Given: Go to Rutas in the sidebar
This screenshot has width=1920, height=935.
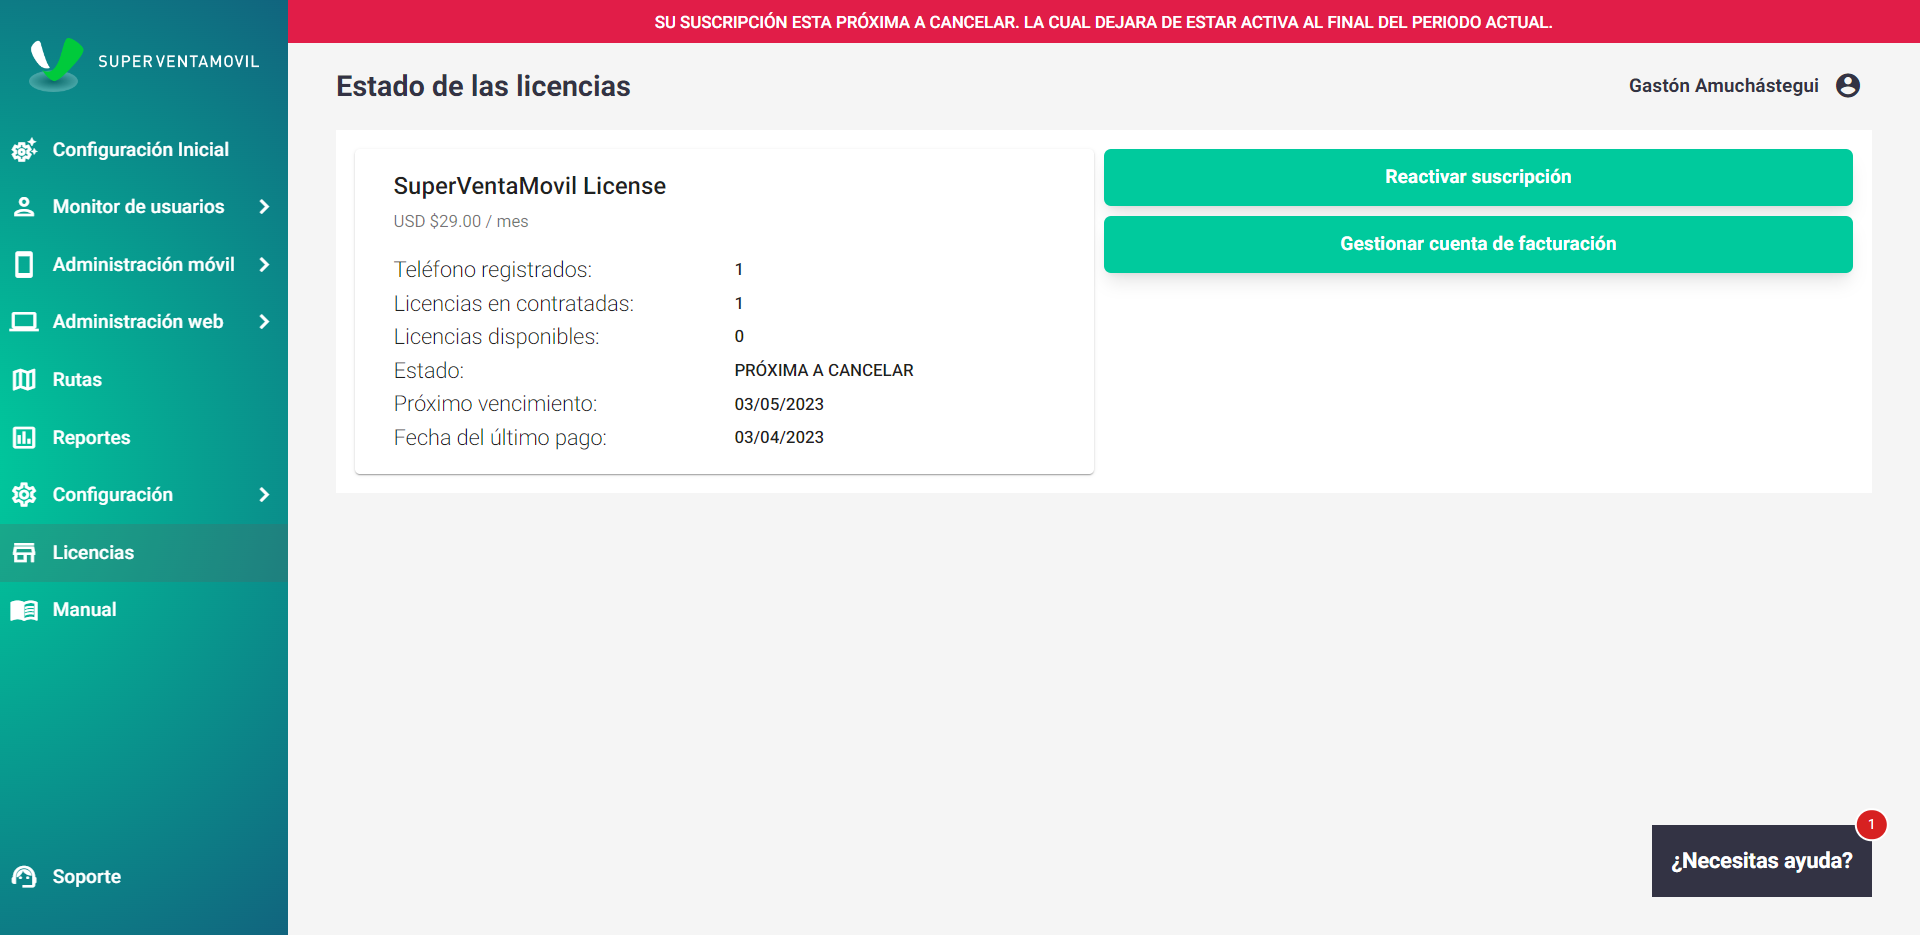Looking at the screenshot, I should (144, 380).
